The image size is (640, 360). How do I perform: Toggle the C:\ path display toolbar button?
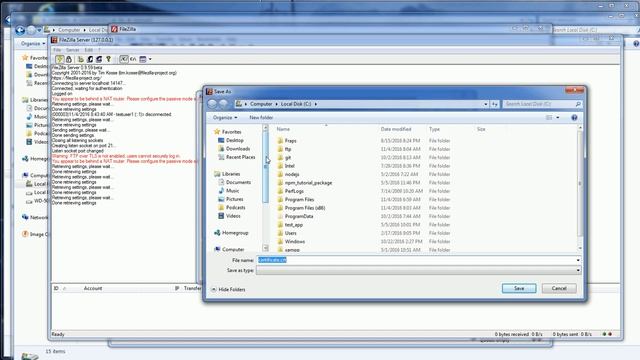133,59
